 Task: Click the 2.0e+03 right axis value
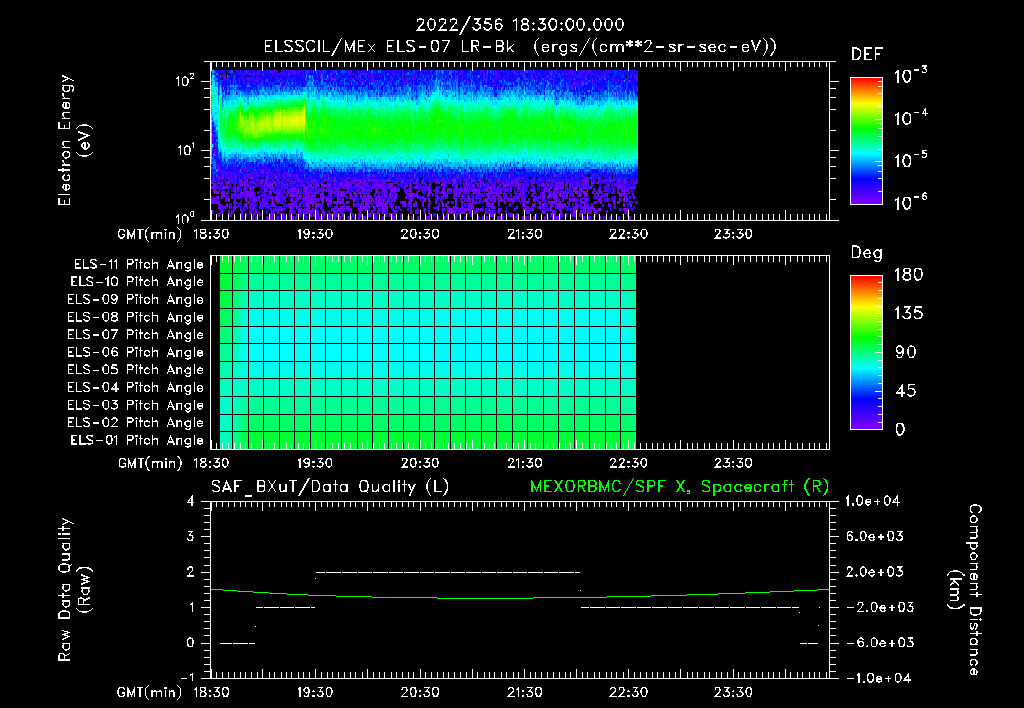click(x=875, y=572)
